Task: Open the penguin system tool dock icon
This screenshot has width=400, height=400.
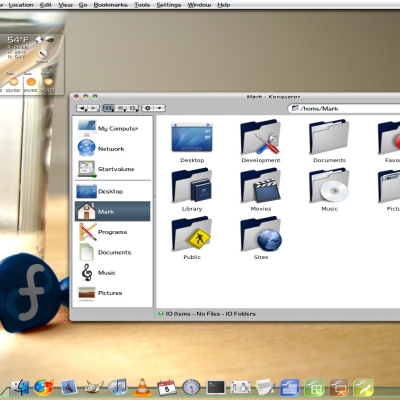Action: tap(241, 387)
